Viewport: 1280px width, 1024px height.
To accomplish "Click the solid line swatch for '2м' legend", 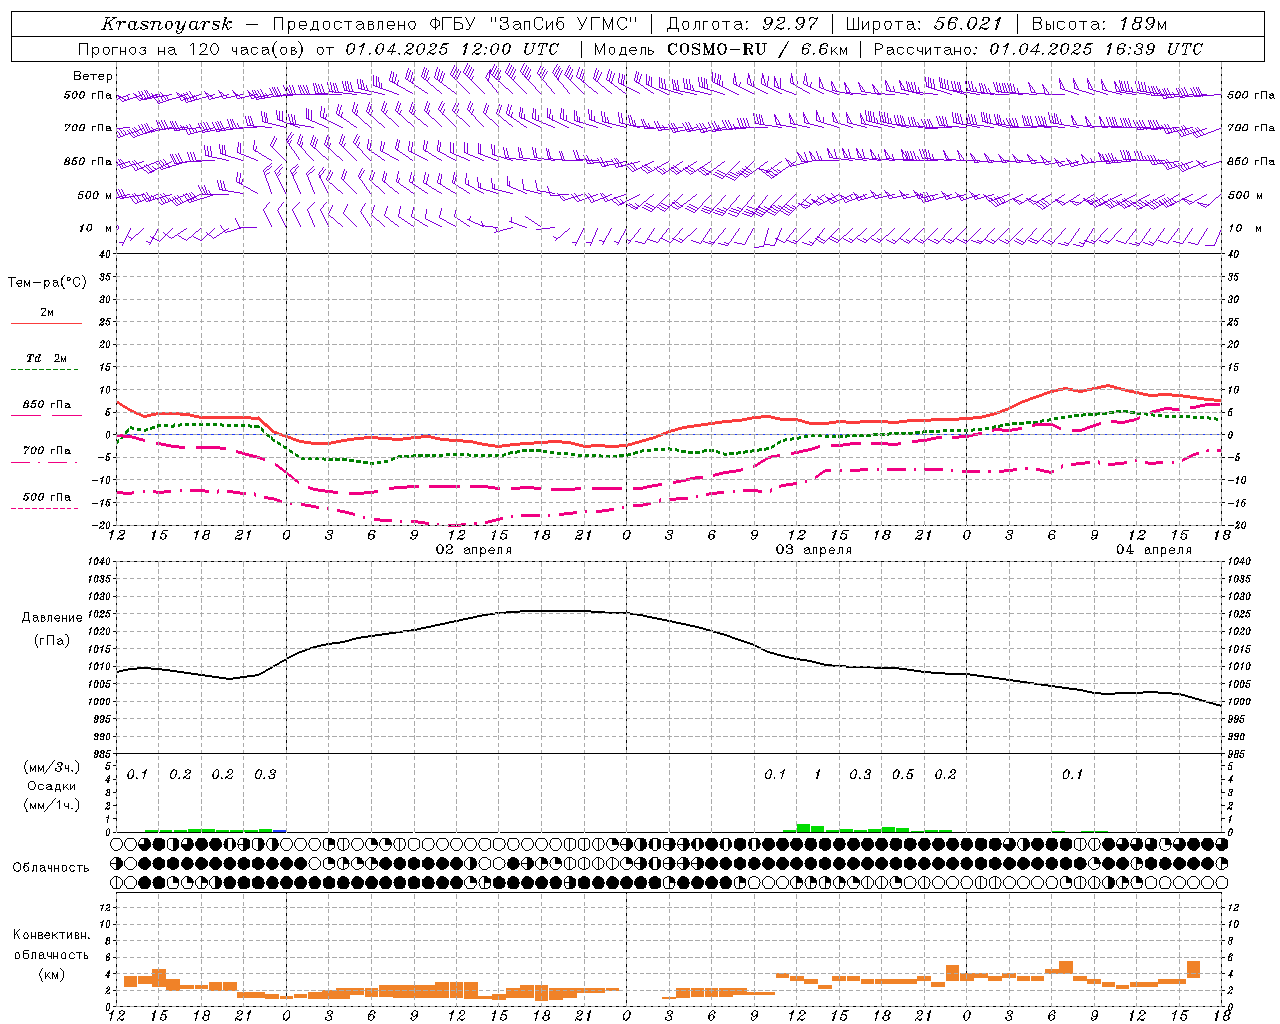I will 46,323.
